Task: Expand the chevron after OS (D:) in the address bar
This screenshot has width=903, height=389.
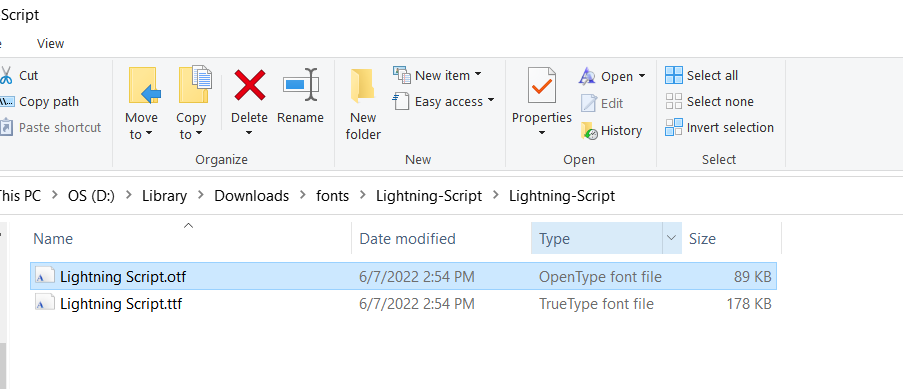Action: click(128, 195)
